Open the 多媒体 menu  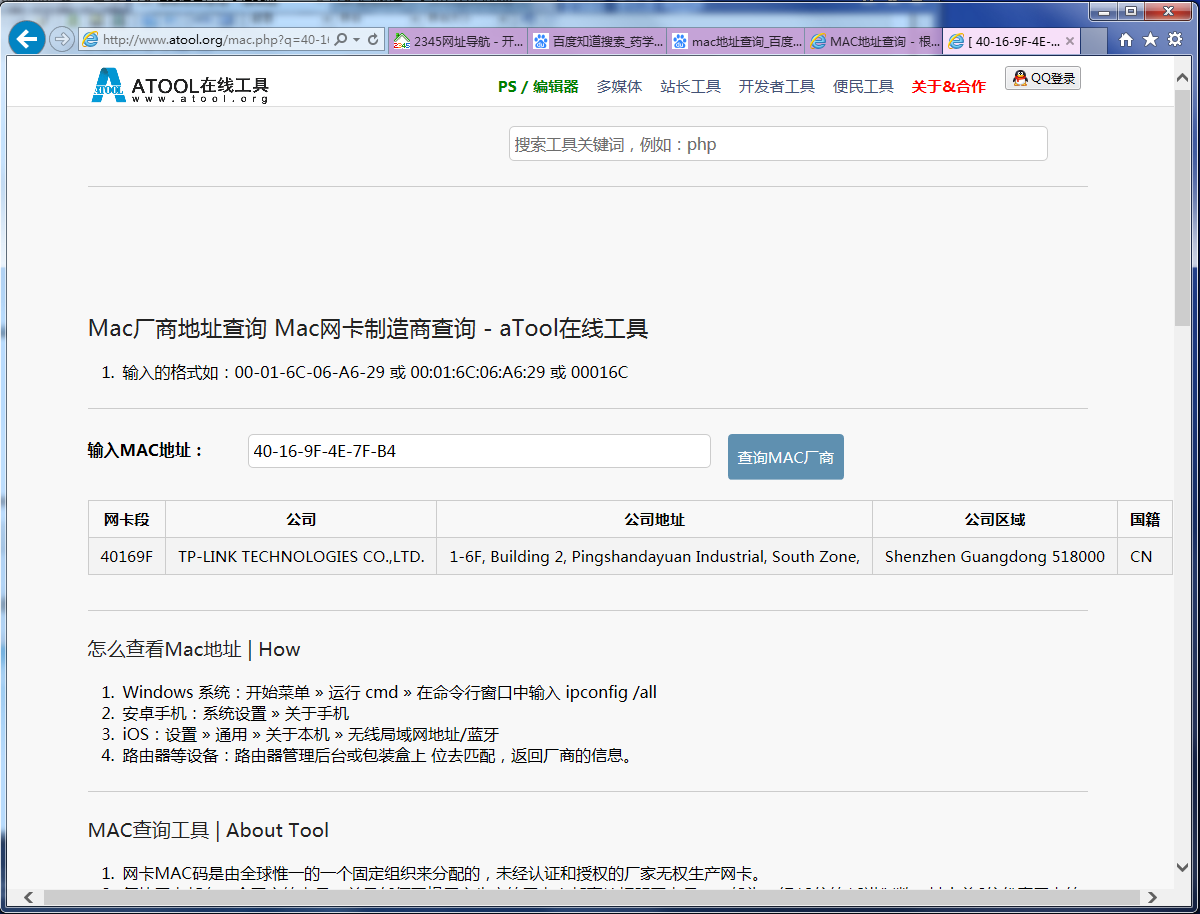(x=619, y=87)
